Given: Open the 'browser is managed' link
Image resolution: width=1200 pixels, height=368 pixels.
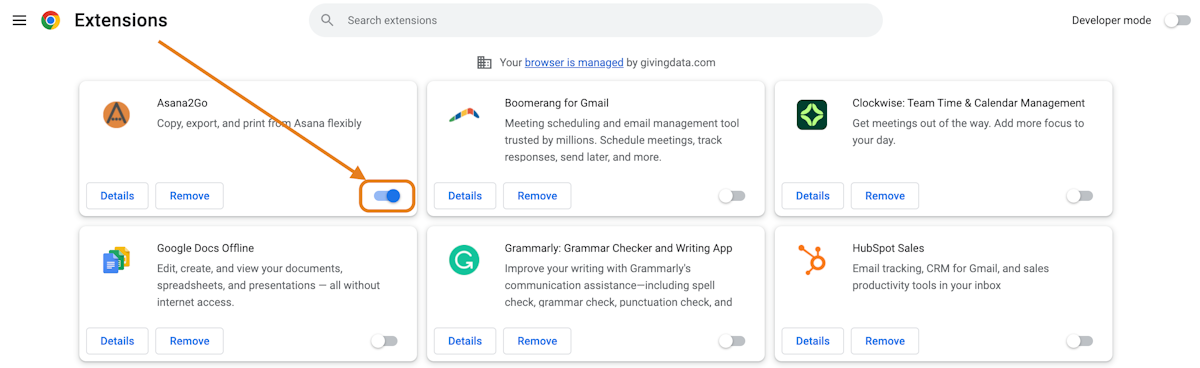Looking at the screenshot, I should coord(574,62).
